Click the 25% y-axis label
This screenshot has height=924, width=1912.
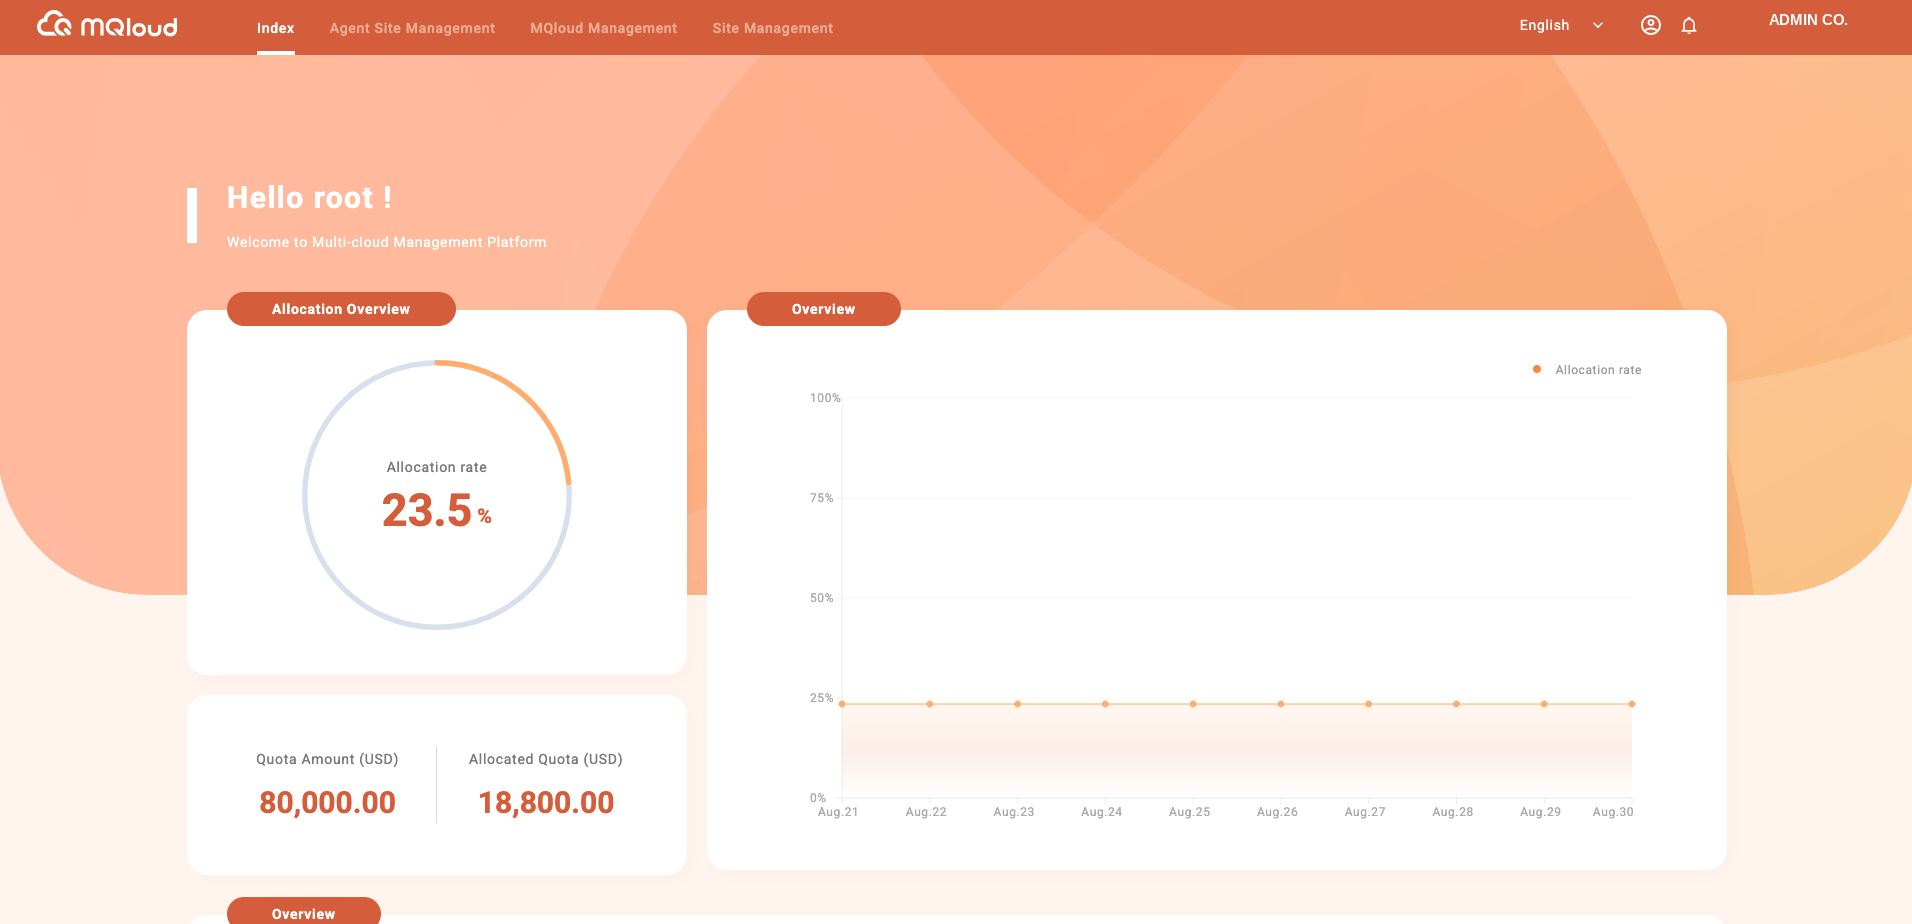[x=821, y=698]
